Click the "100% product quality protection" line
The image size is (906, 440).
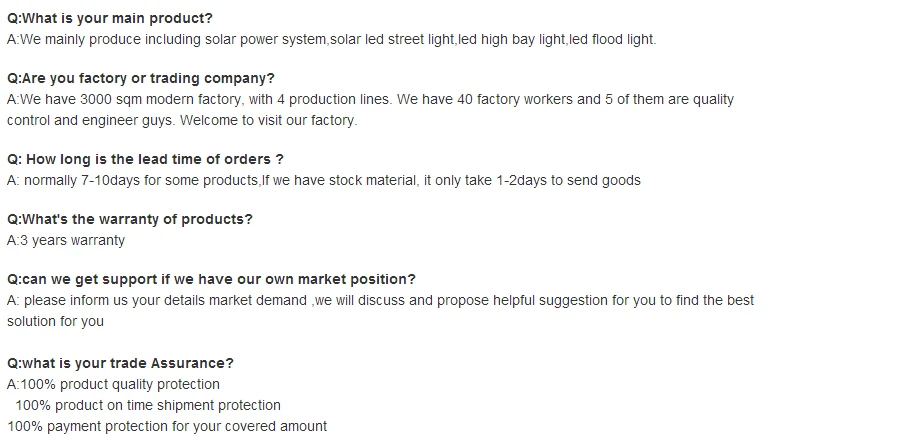tap(113, 384)
